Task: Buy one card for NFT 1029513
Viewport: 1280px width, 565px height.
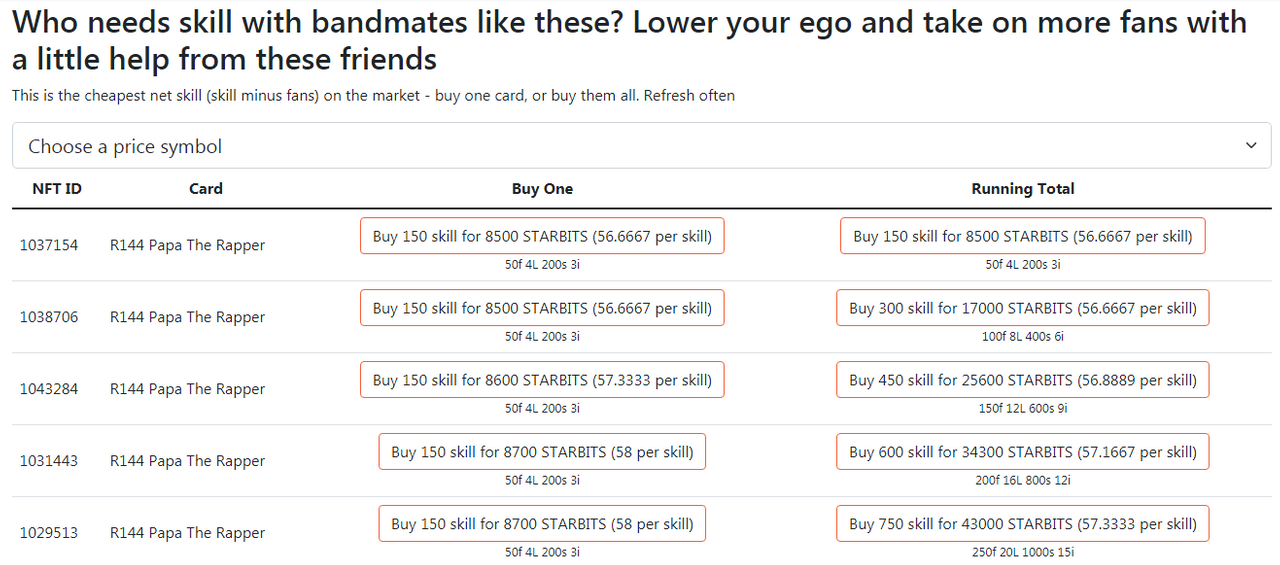Action: pos(542,524)
